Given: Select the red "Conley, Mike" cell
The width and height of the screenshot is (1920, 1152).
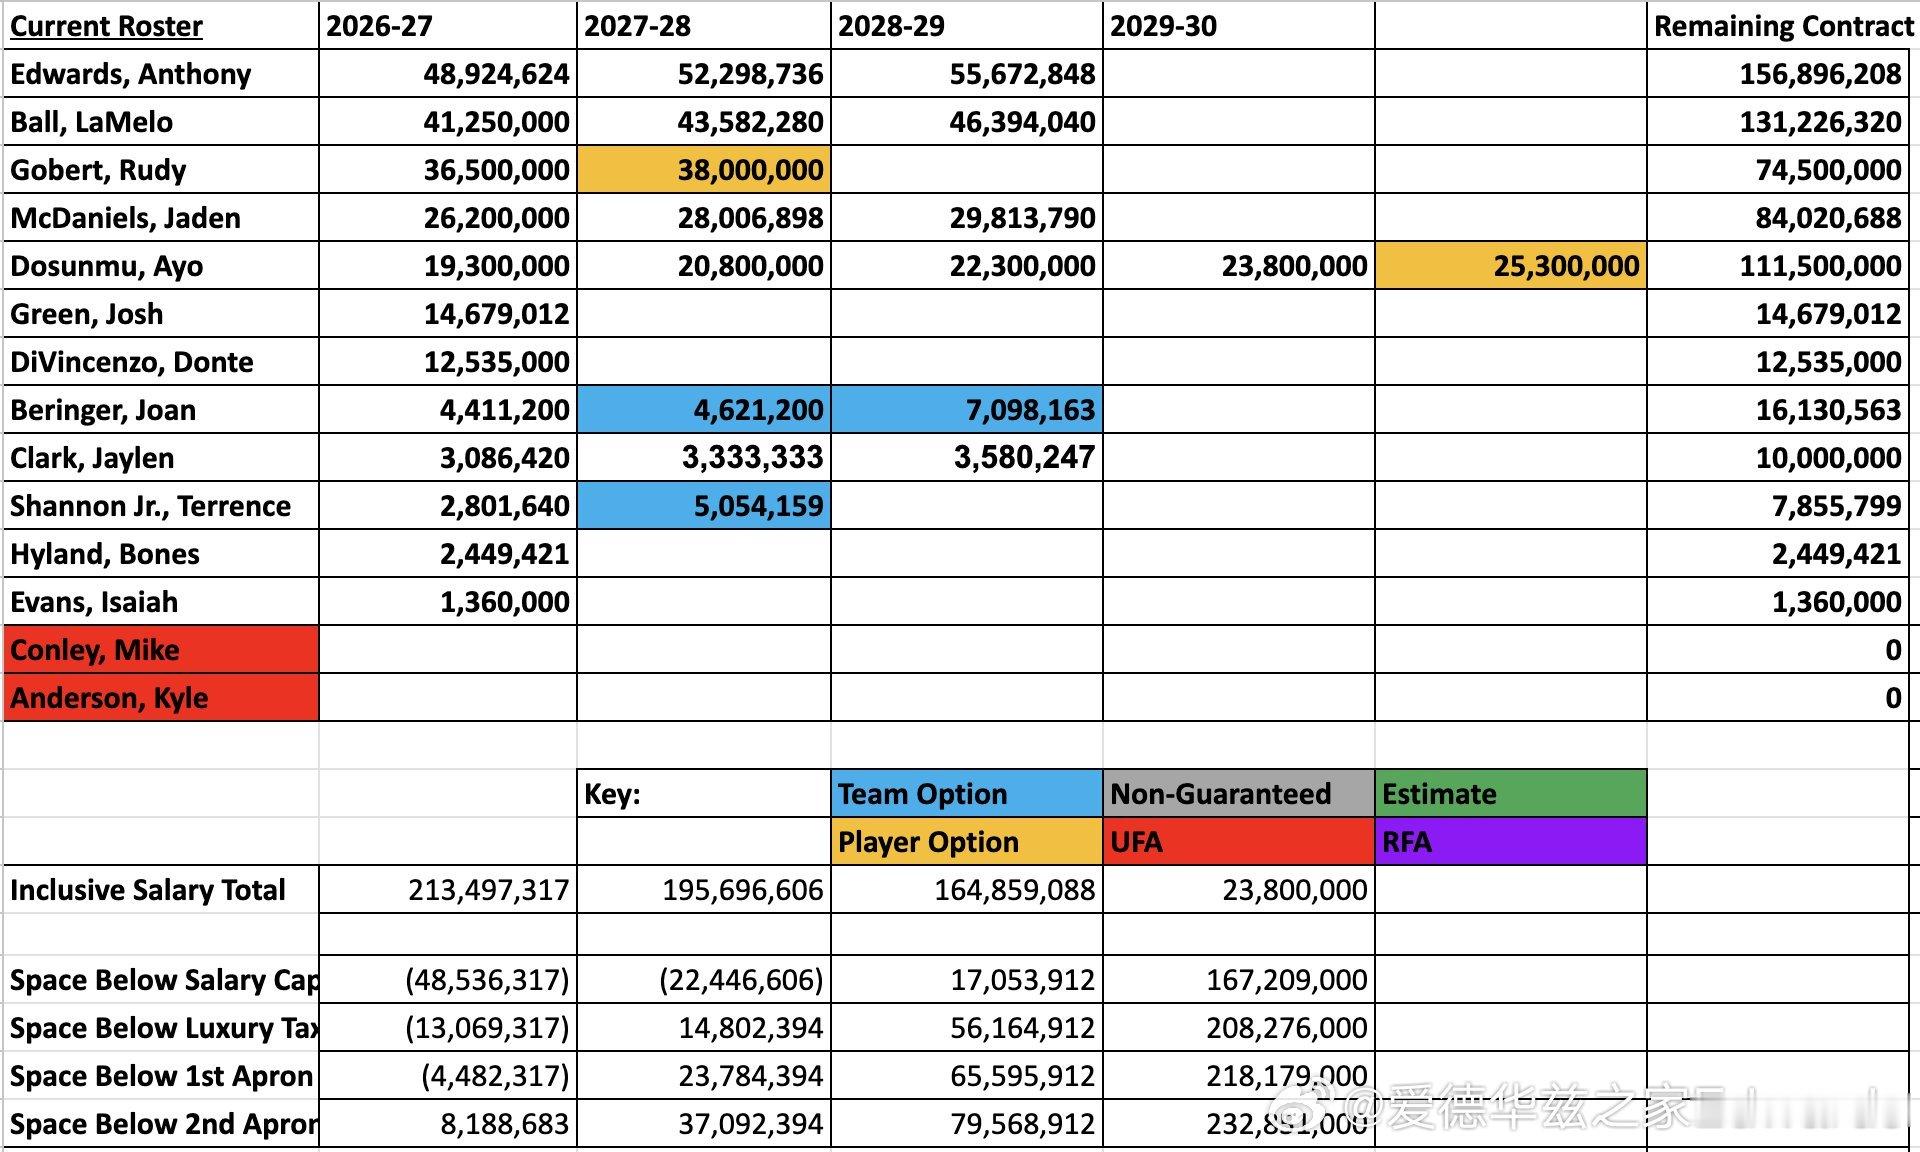Looking at the screenshot, I should coord(161,649).
